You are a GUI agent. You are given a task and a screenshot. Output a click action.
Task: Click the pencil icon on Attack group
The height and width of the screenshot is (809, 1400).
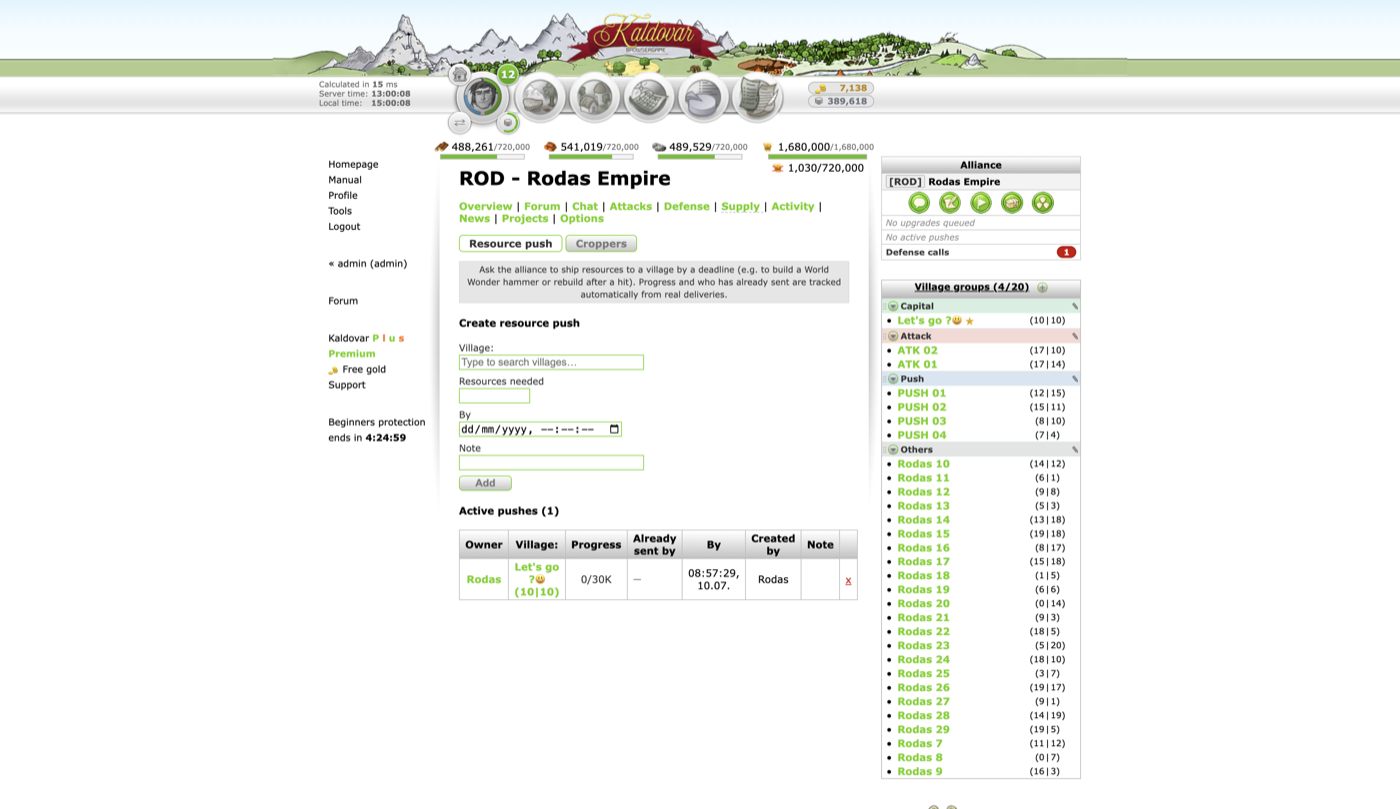(1075, 336)
